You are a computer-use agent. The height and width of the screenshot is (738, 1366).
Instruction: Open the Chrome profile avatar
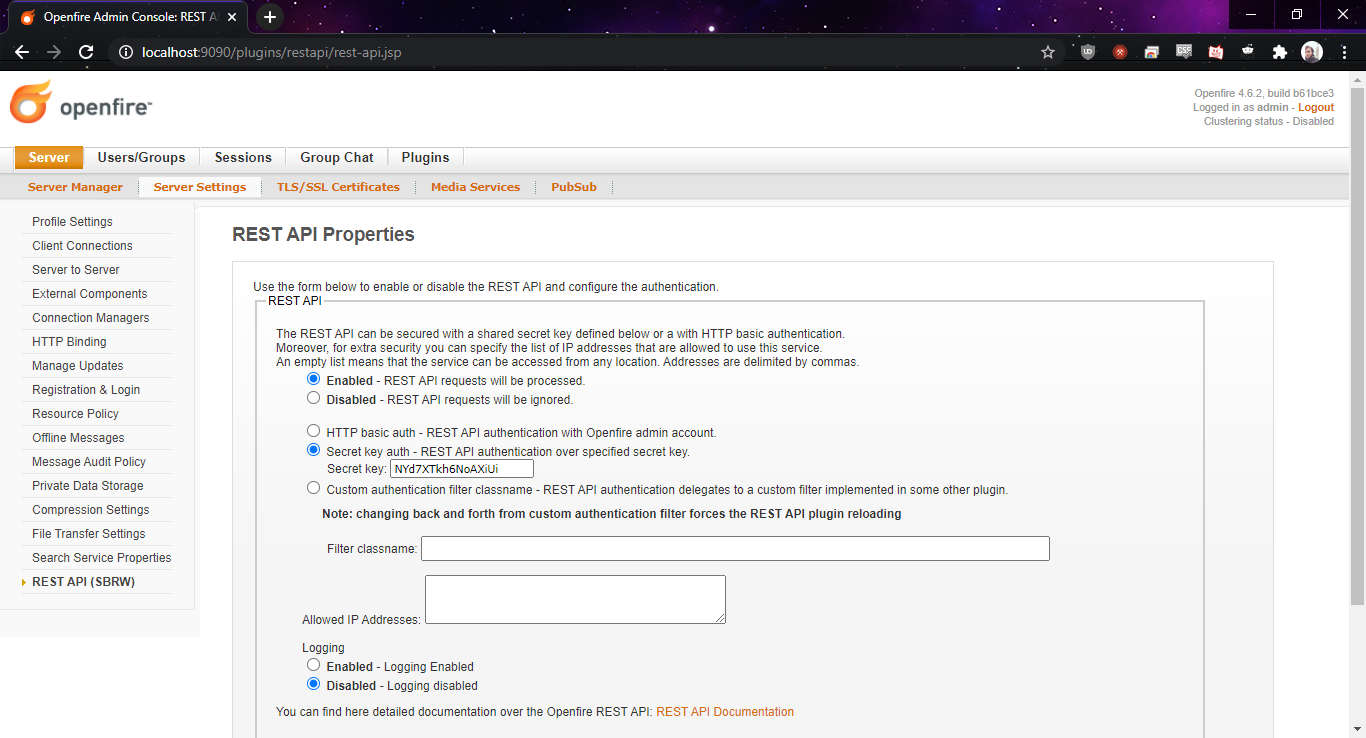tap(1312, 52)
